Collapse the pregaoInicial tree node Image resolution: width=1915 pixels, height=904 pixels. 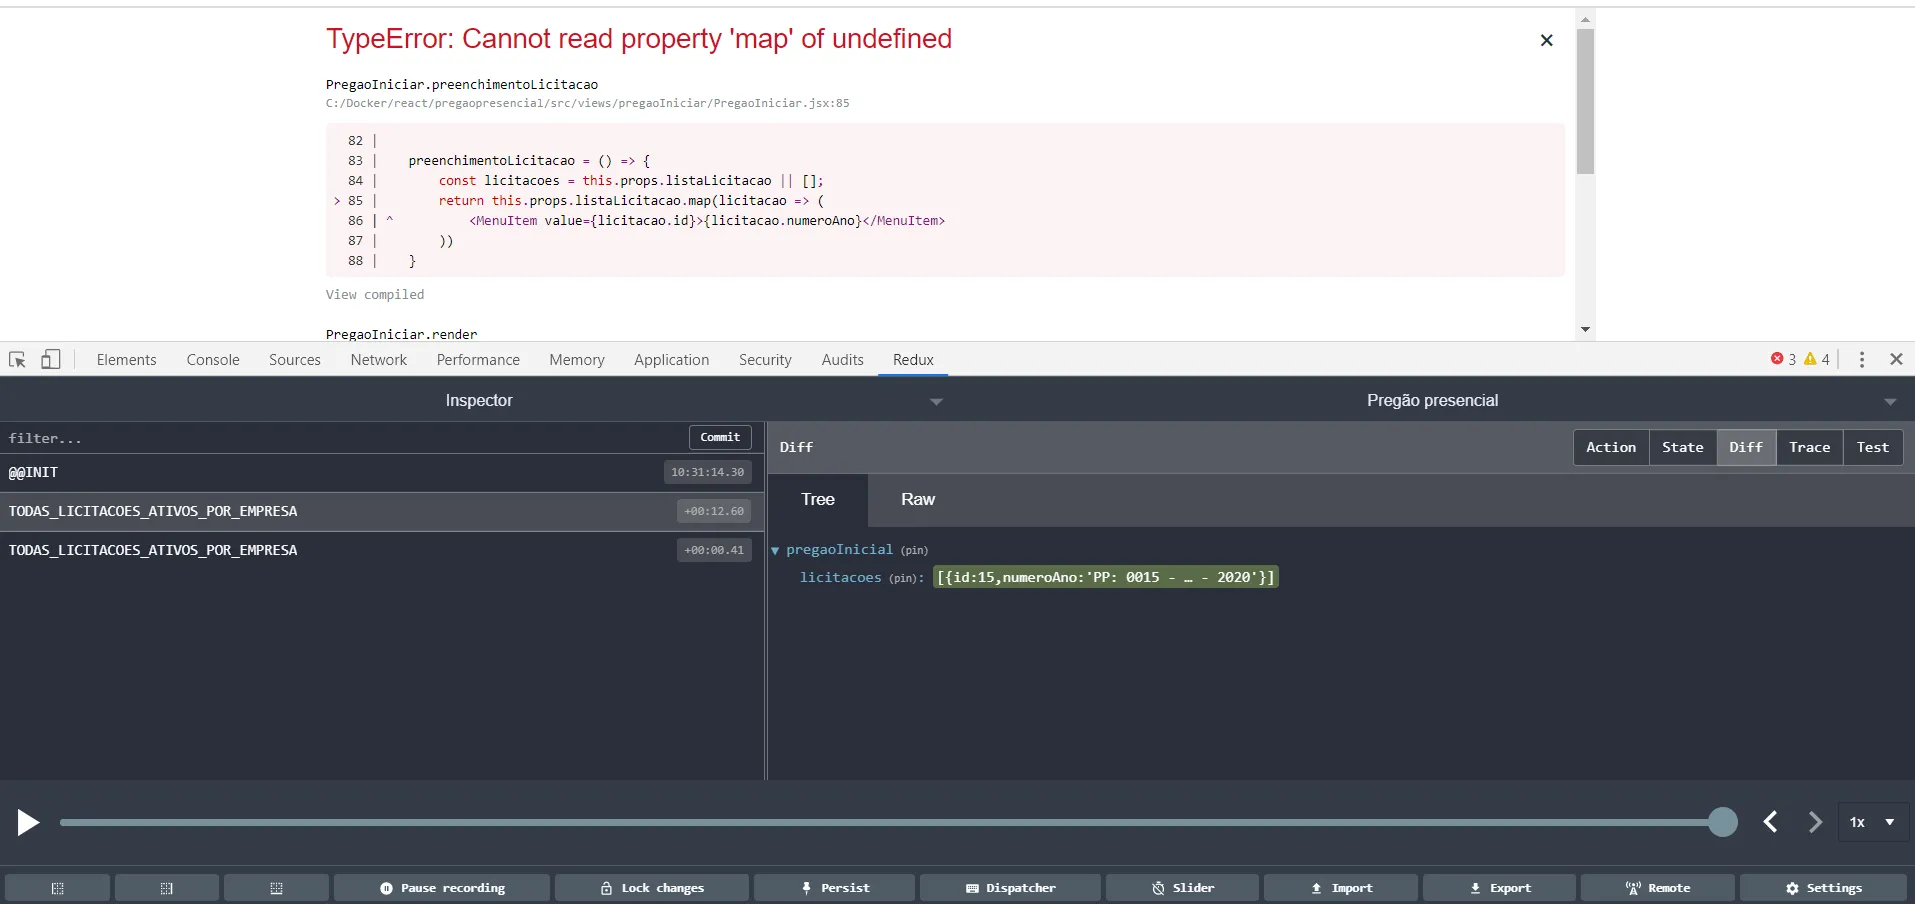click(x=775, y=551)
